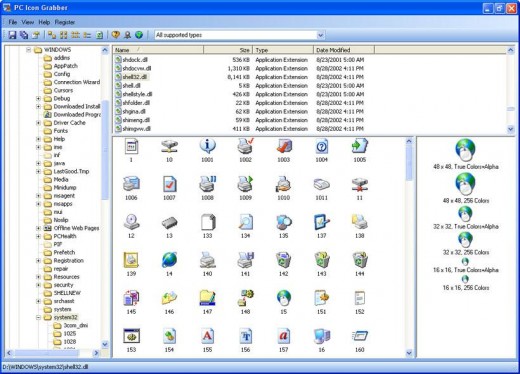Select the Cursors folder in tree
Viewport: 520px width, 374px height.
(63, 90)
